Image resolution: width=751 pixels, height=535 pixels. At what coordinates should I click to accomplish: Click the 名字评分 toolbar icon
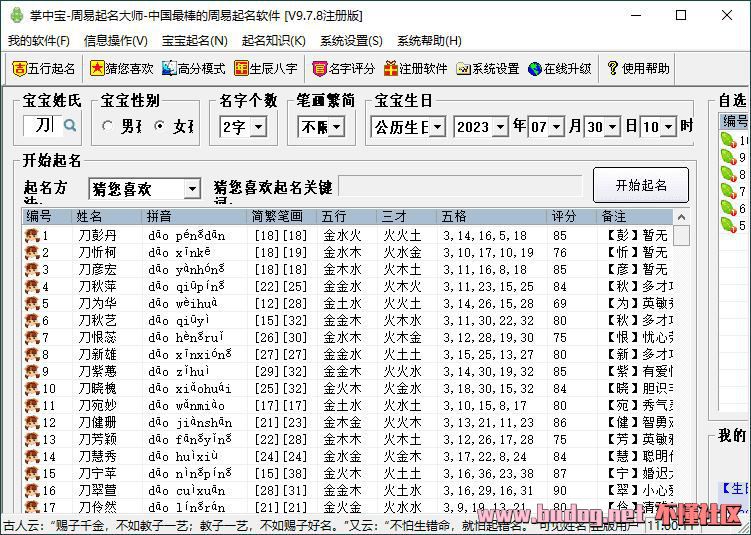click(x=319, y=69)
